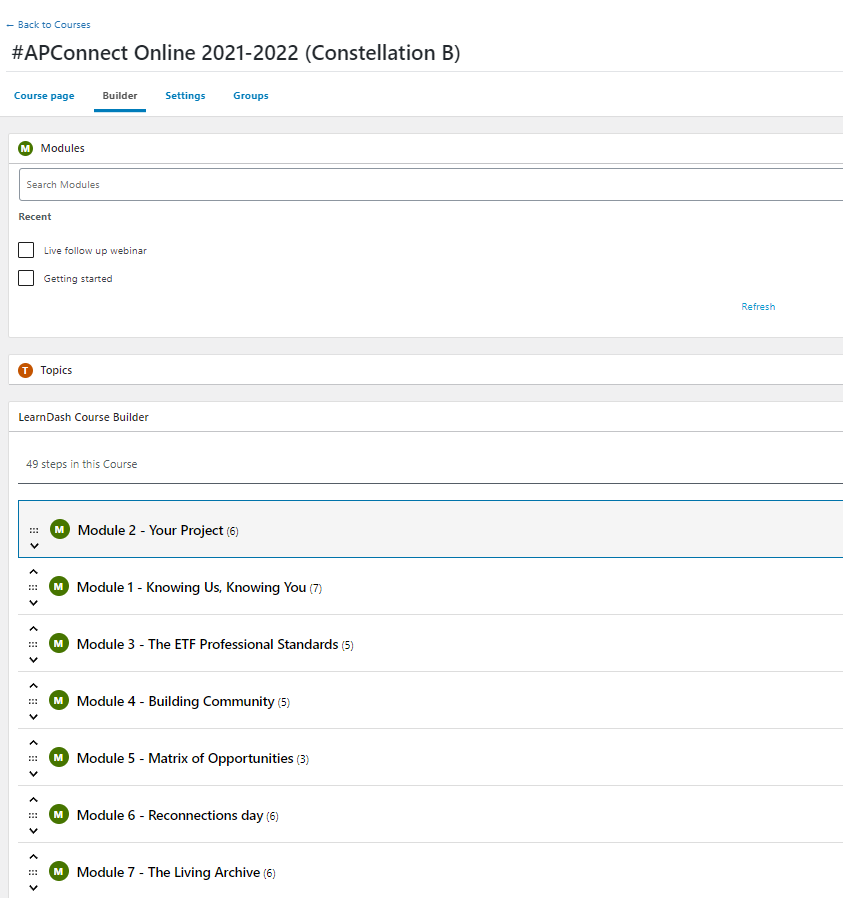Image resolution: width=843 pixels, height=898 pixels.
Task: Click the green M icon of Module 4
Action: tap(58, 701)
